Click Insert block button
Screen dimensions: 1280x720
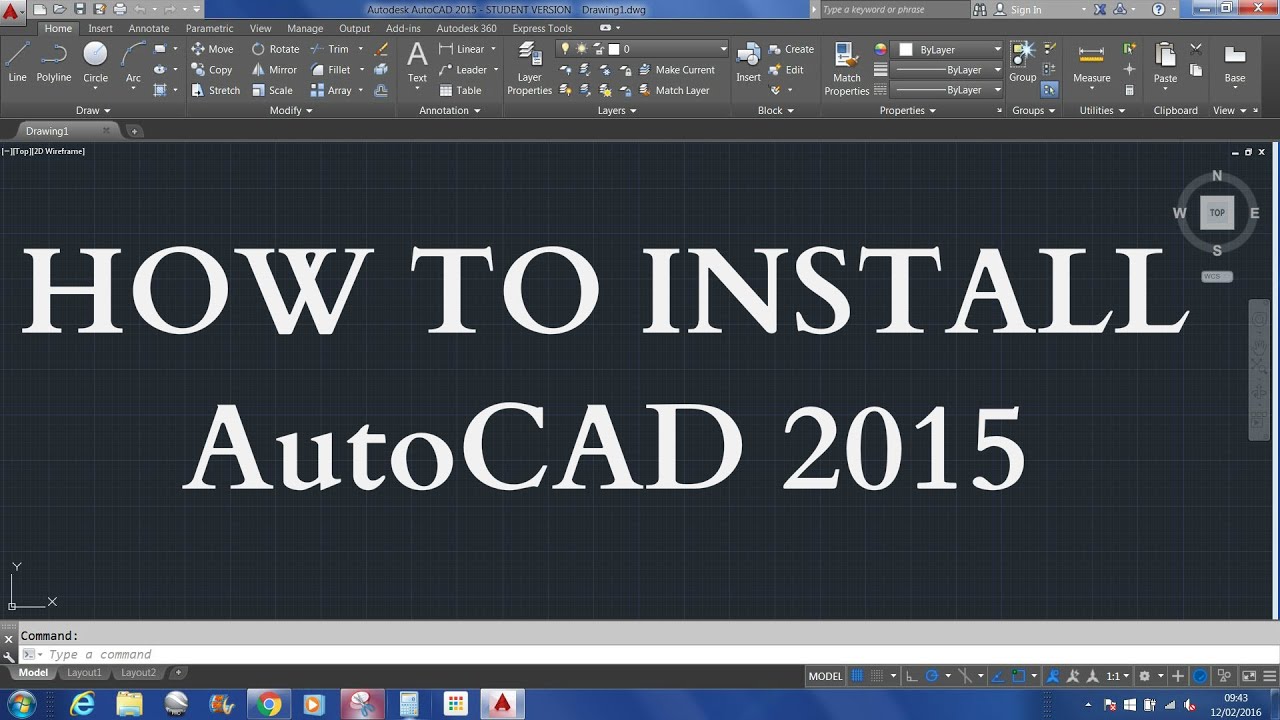tap(748, 62)
